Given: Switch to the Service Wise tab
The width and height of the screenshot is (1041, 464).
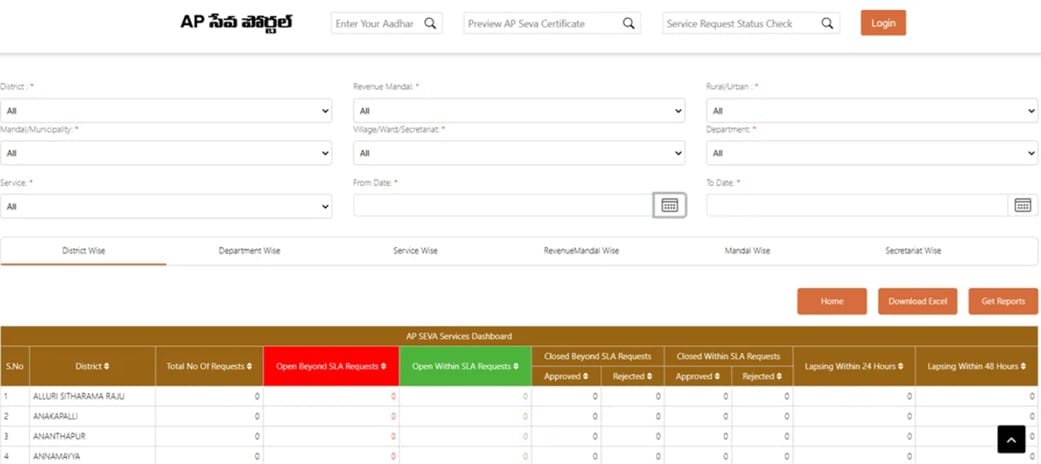Looking at the screenshot, I should point(415,251).
